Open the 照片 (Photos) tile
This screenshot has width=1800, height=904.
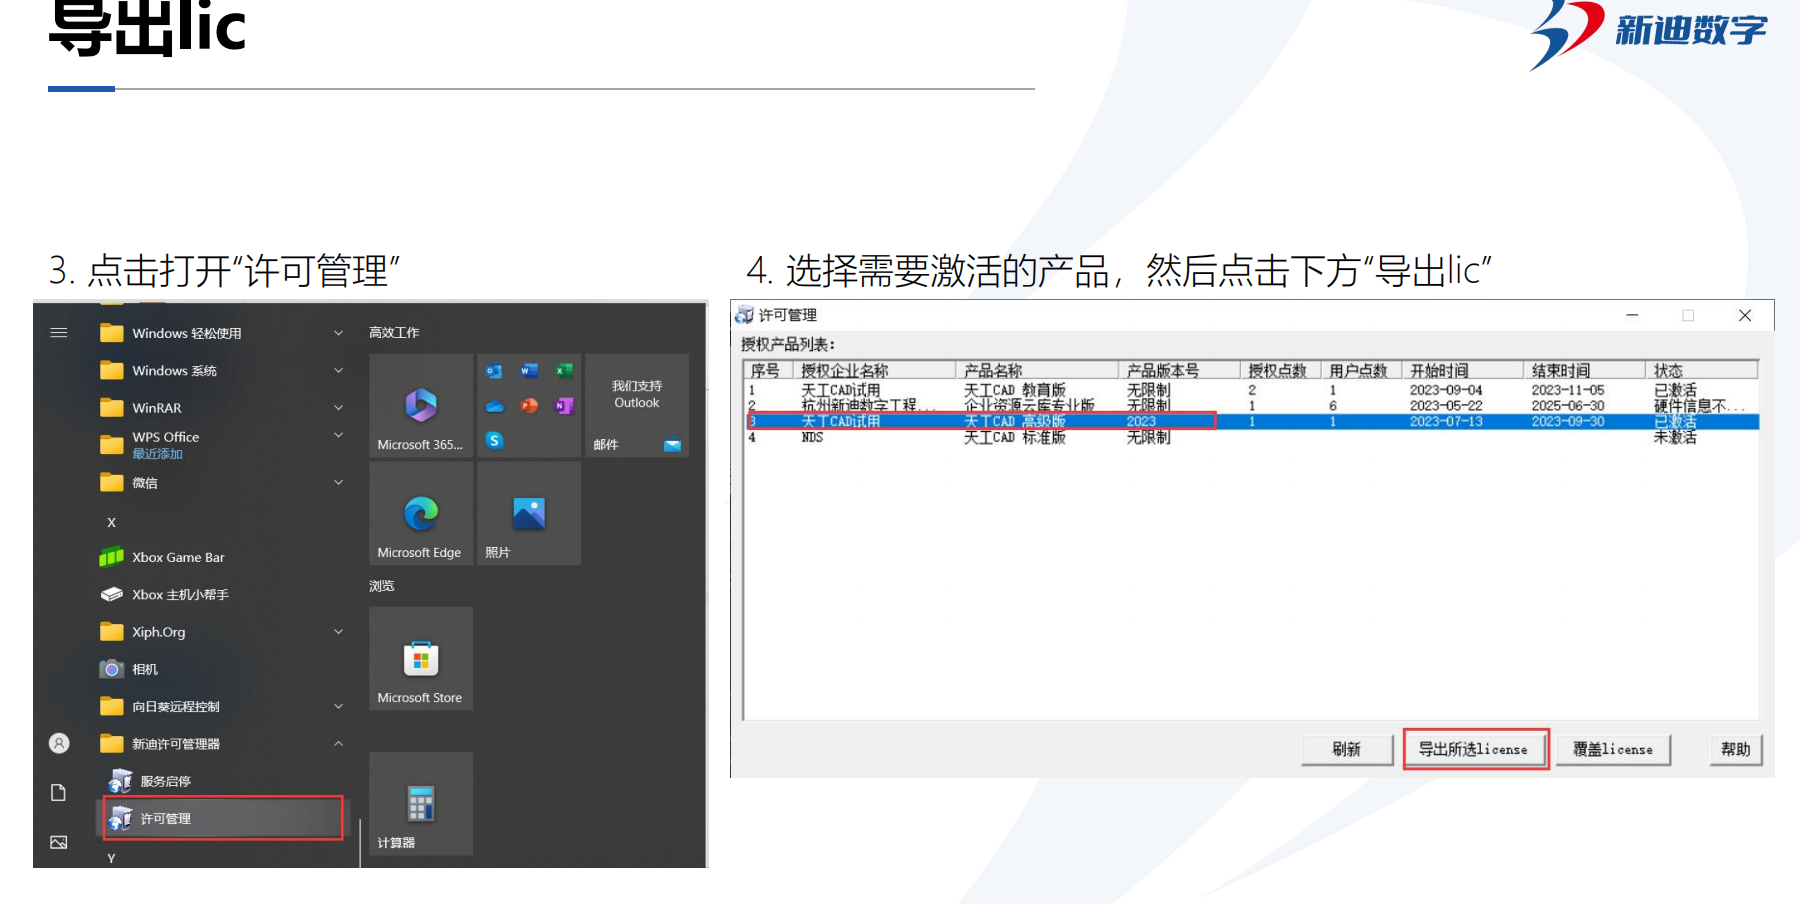pos(528,514)
